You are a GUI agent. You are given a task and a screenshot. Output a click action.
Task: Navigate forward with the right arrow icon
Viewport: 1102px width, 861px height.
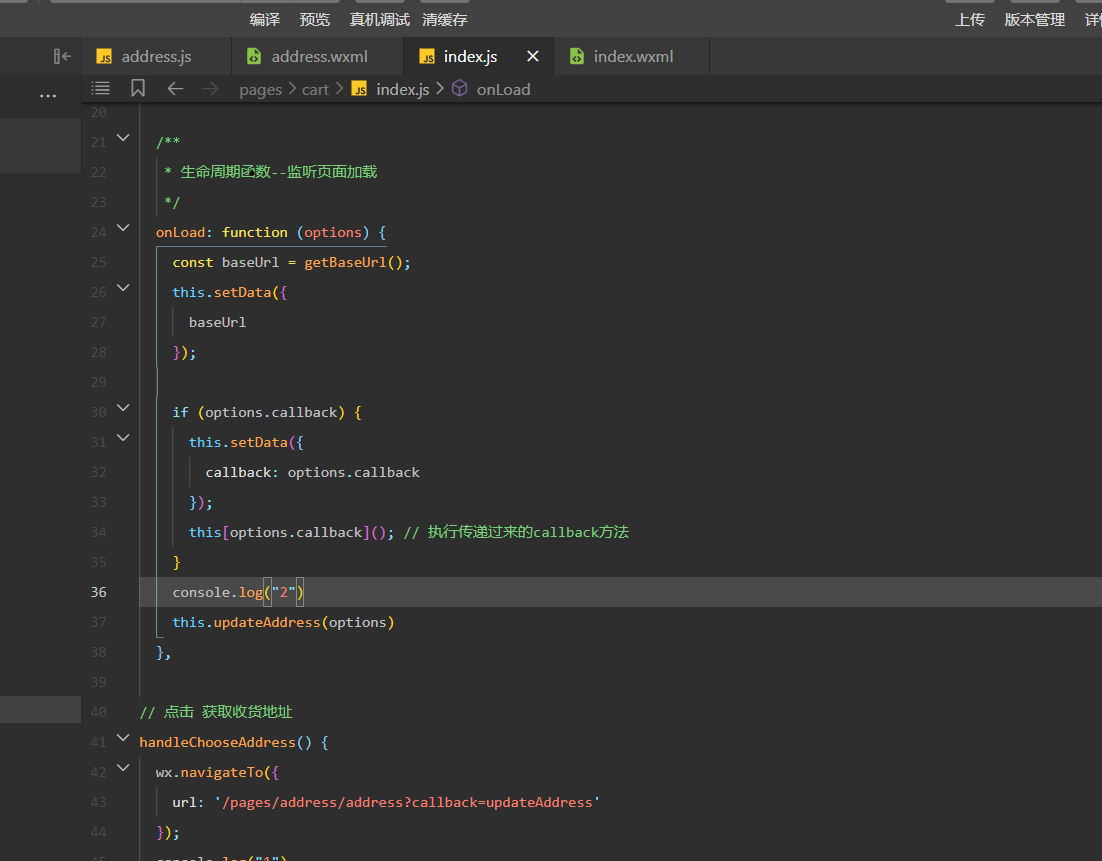pos(210,89)
